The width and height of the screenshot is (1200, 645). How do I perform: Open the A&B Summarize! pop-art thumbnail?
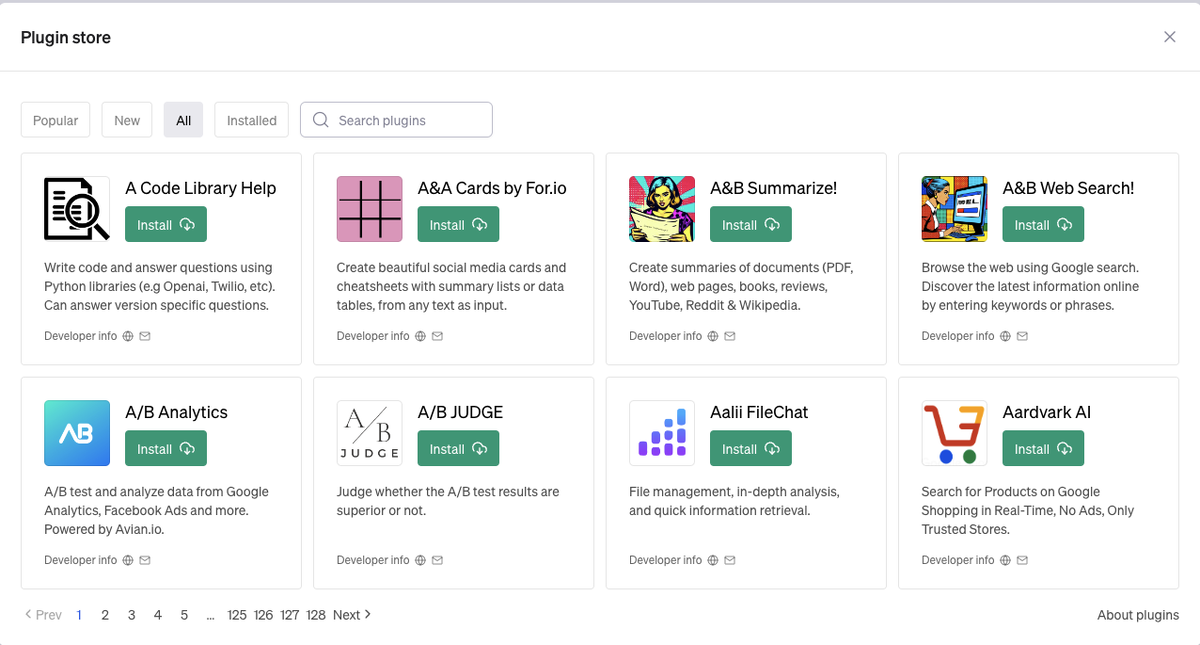pos(662,209)
